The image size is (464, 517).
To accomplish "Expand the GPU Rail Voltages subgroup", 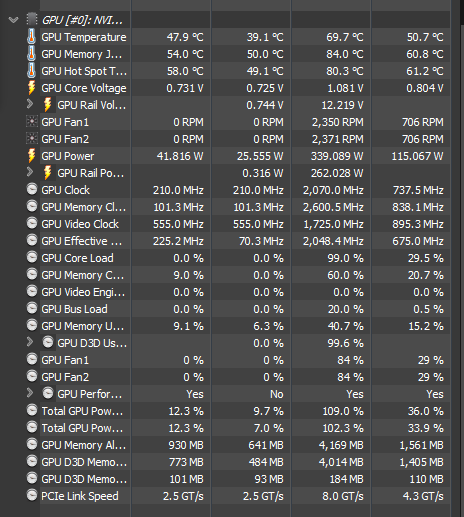I will (x=30, y=104).
